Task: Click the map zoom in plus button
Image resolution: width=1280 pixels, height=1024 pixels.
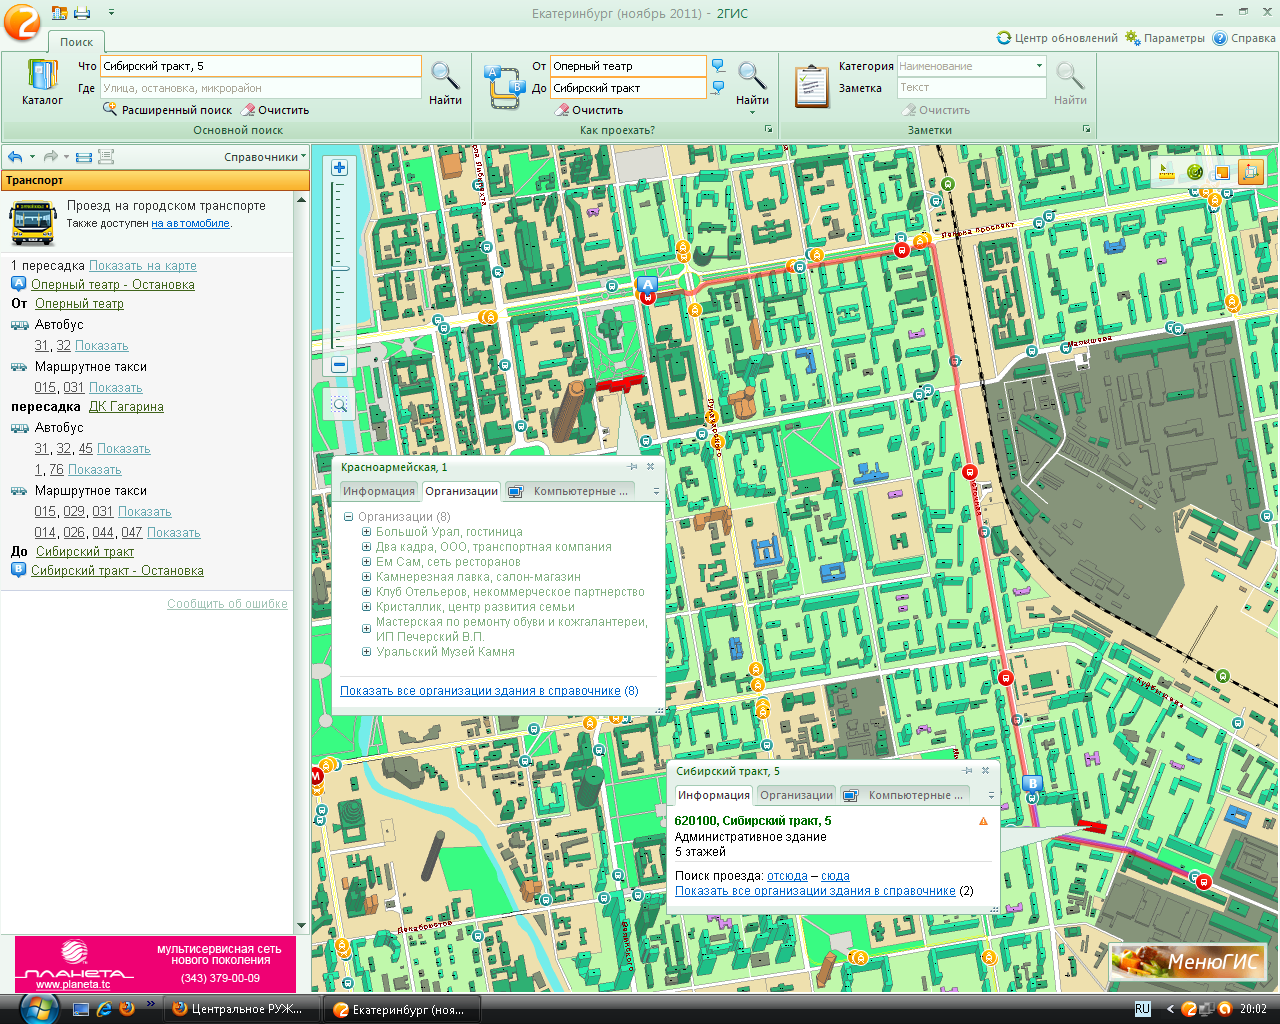Action: pos(340,168)
